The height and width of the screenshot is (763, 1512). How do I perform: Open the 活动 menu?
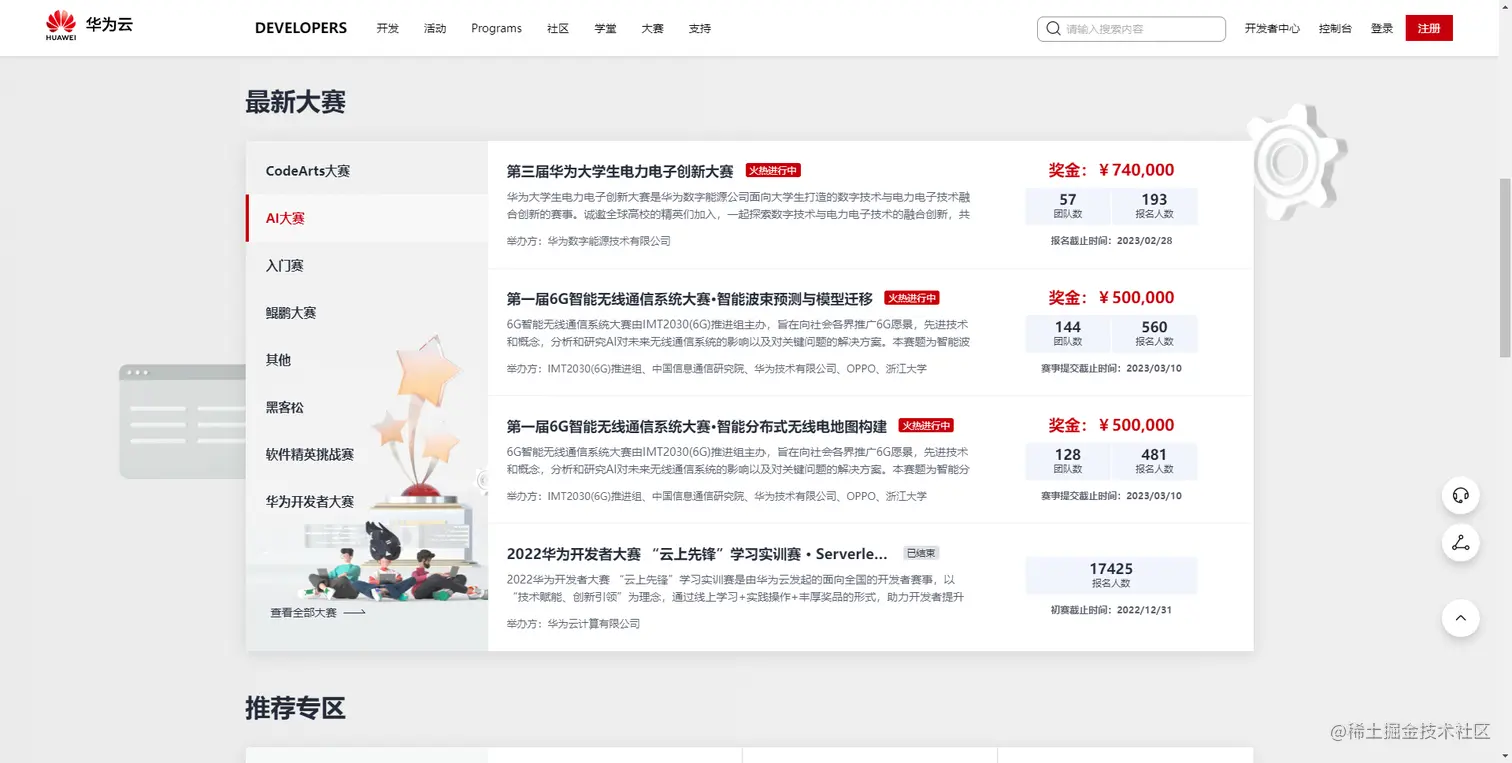435,29
